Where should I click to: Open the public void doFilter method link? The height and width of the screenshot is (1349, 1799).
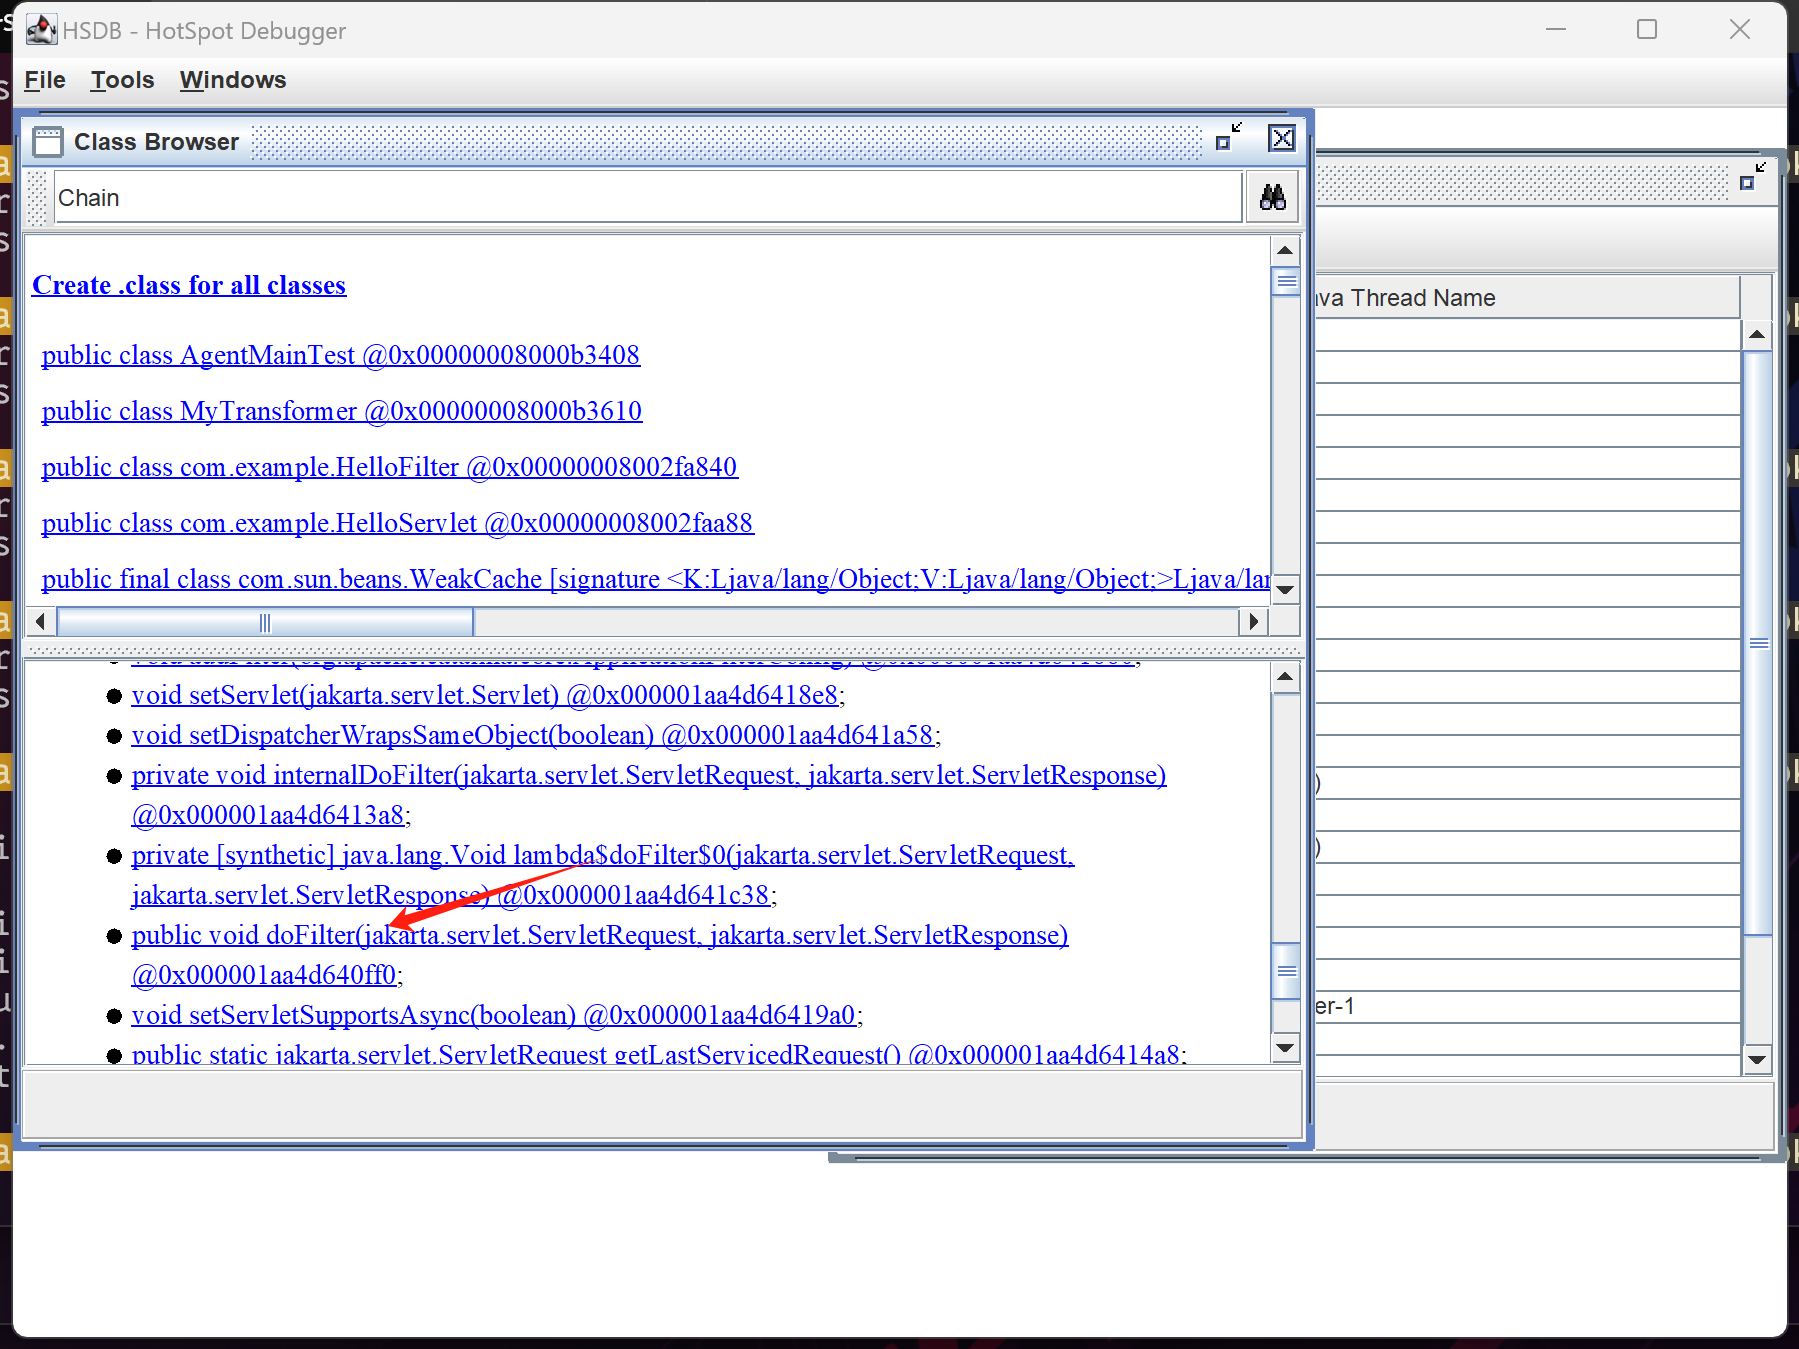click(599, 935)
